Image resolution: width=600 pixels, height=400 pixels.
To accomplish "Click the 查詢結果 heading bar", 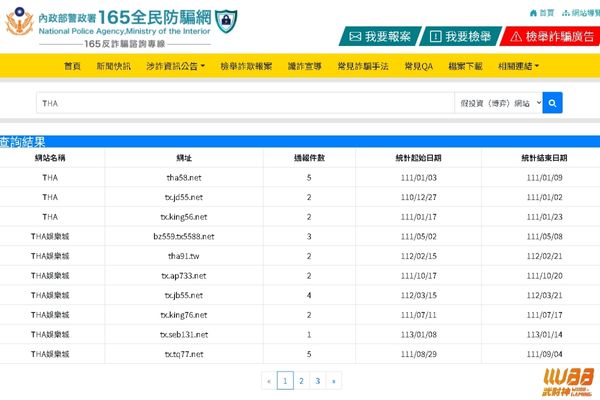I will coord(300,142).
